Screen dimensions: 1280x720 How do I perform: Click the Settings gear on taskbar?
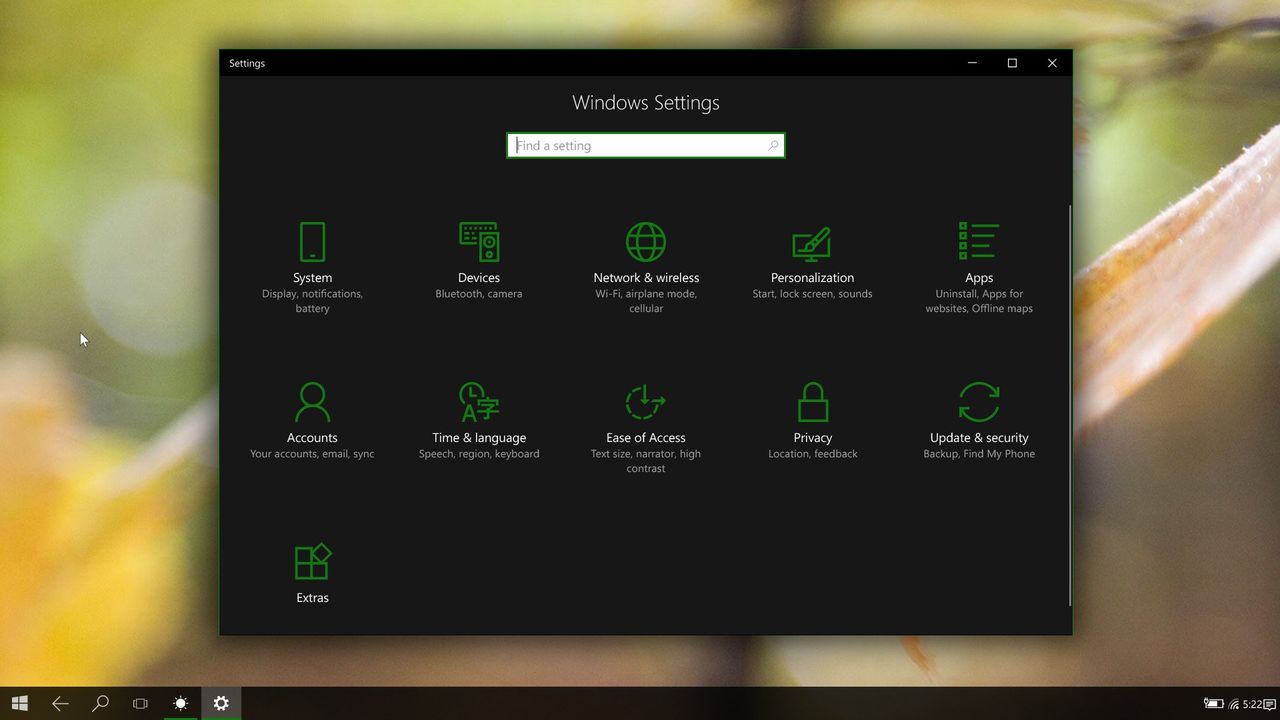(221, 703)
